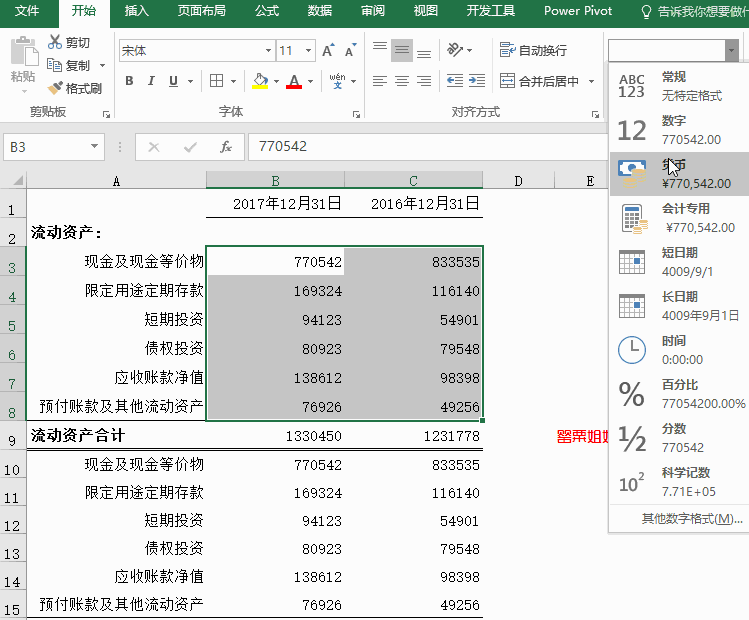Switch to the 审阅 tab
The height and width of the screenshot is (620, 749).
click(373, 11)
